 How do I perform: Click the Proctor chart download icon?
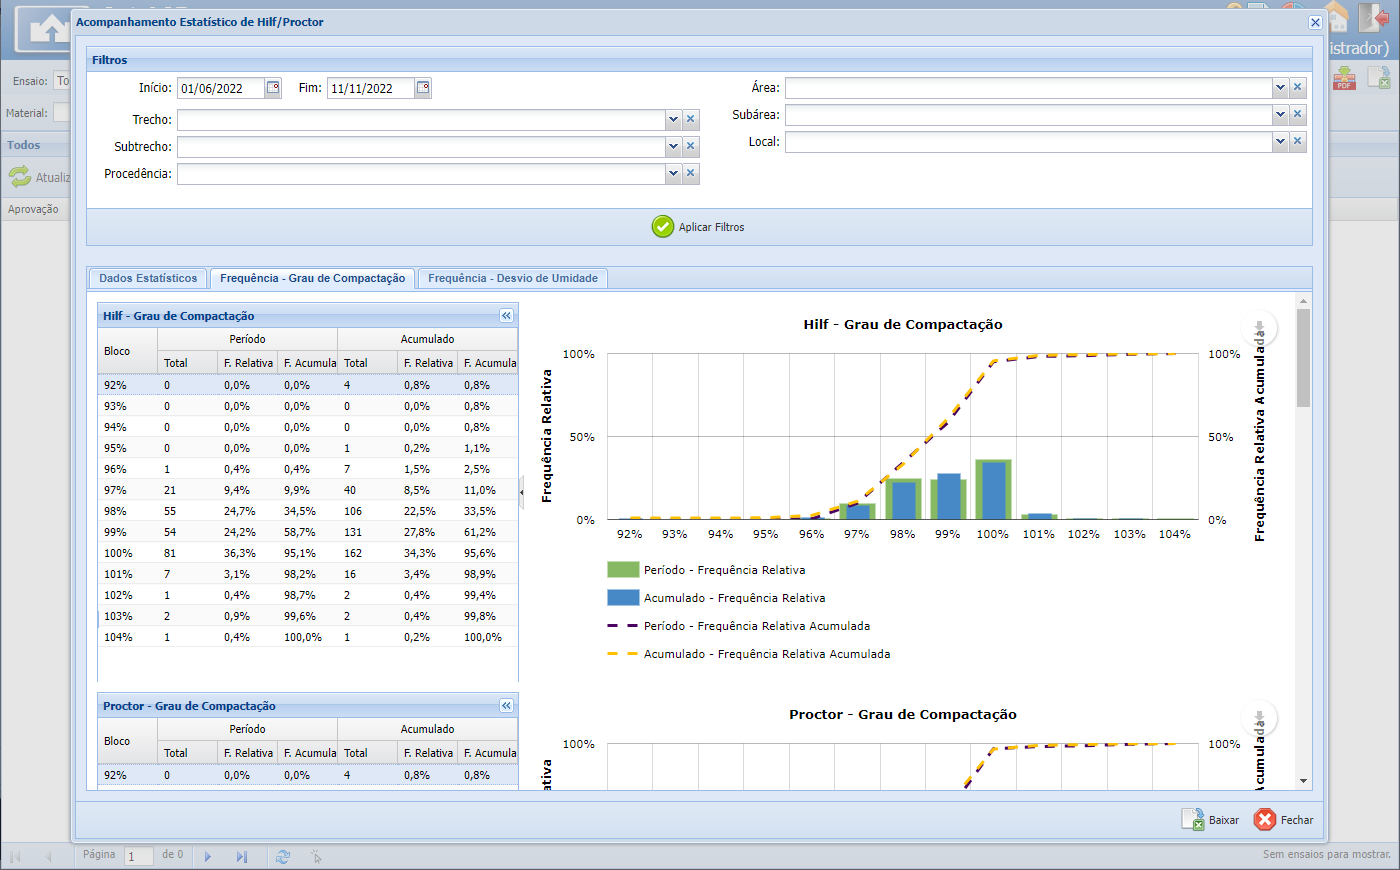(1259, 717)
